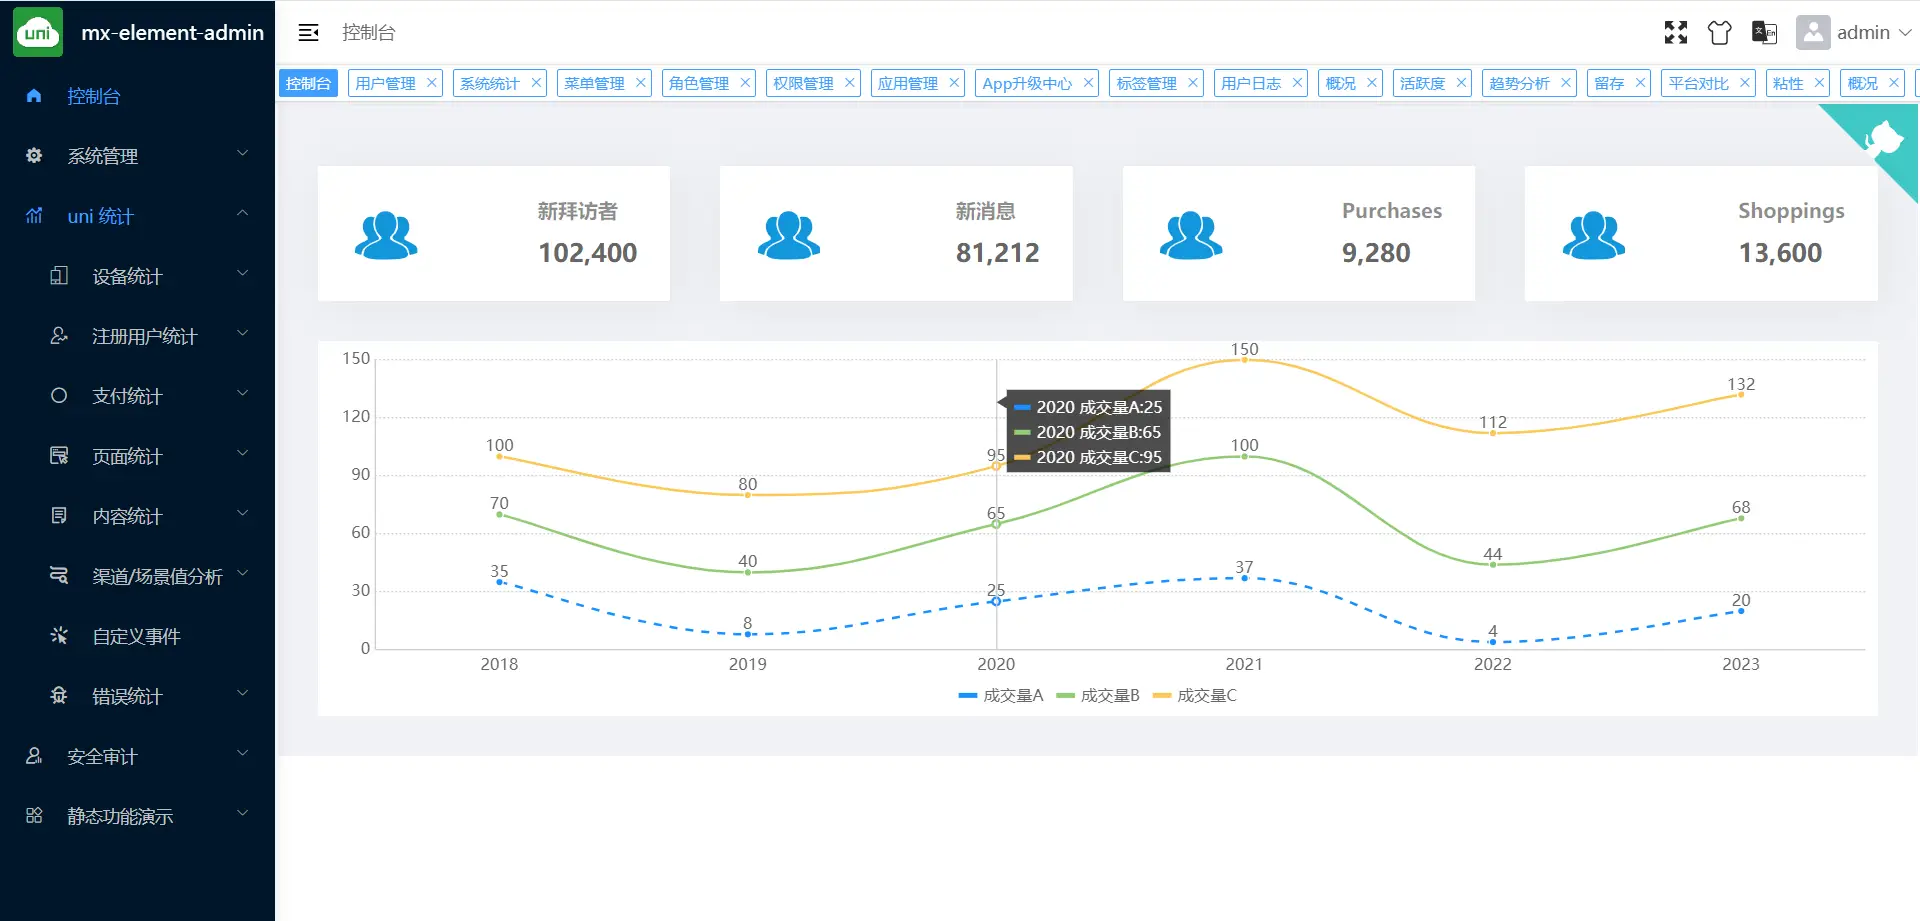1920x921 pixels.
Task: Expand the 设备统计 submenu
Action: tap(150, 276)
